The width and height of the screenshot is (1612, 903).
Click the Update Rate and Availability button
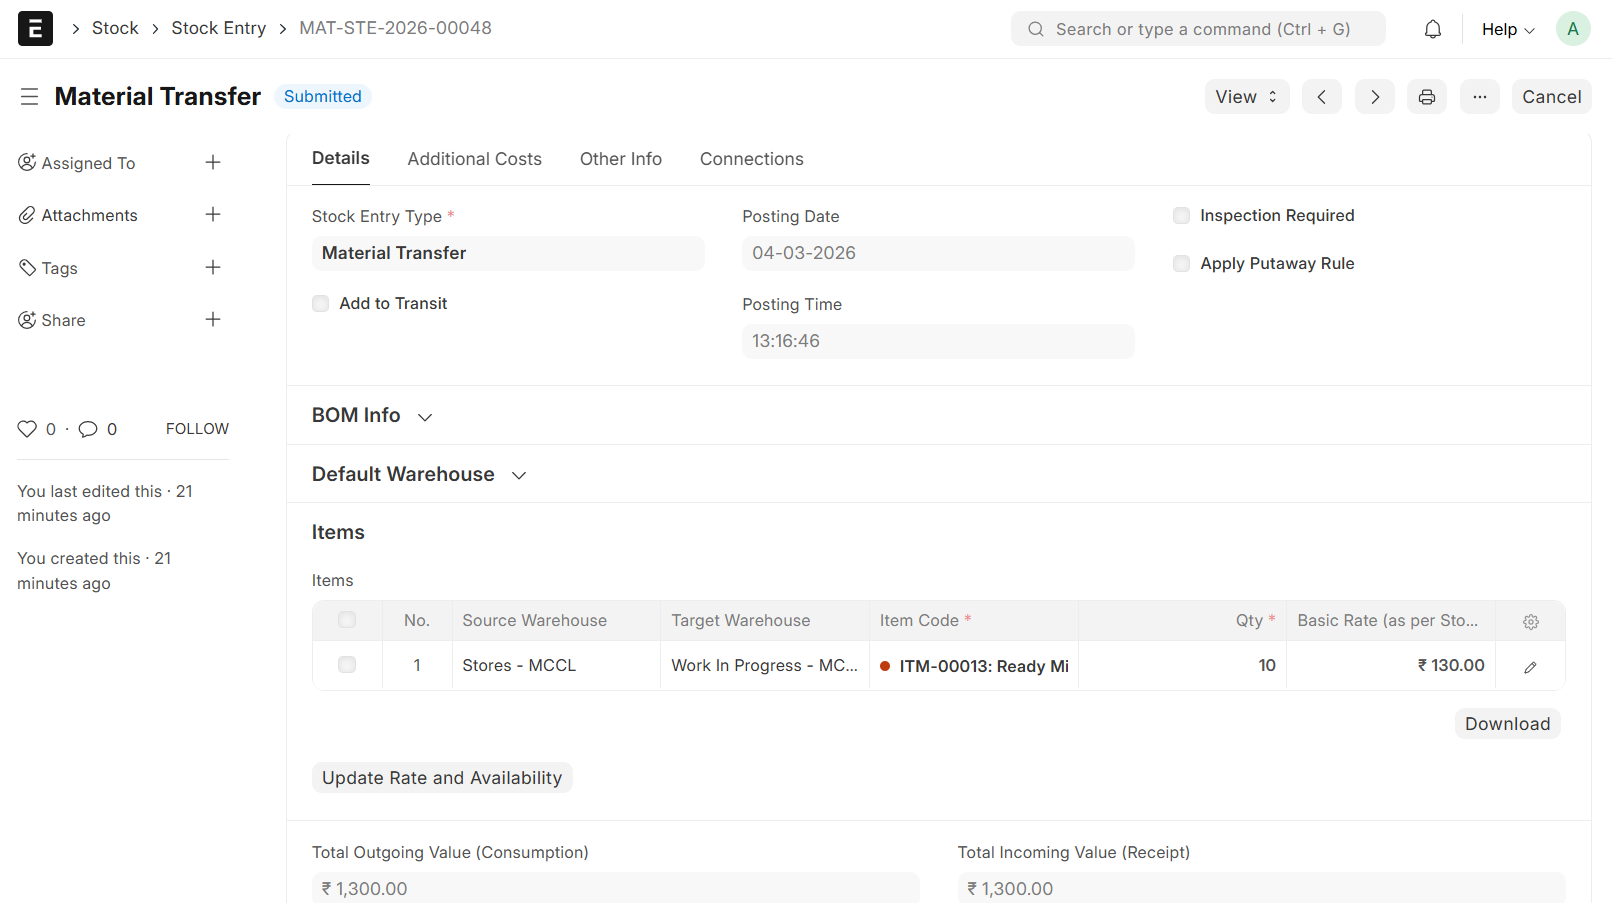pyautogui.click(x=442, y=778)
